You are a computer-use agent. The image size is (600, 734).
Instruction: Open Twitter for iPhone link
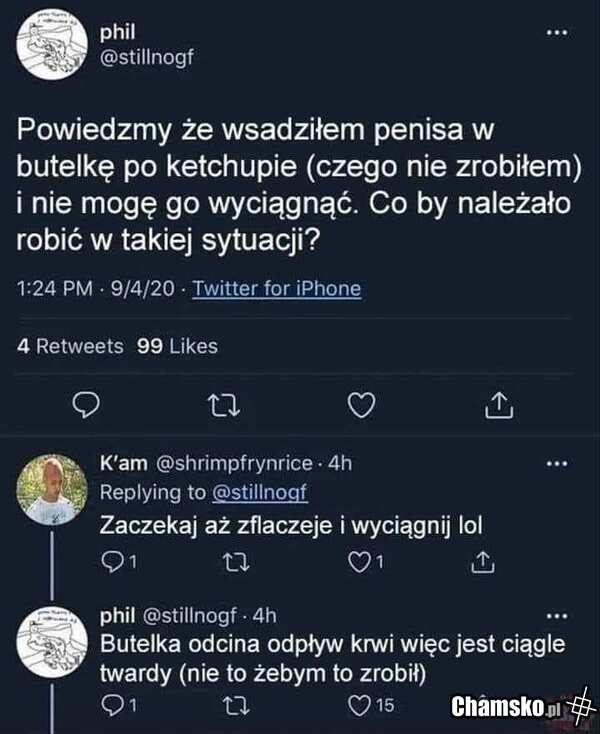(276, 289)
